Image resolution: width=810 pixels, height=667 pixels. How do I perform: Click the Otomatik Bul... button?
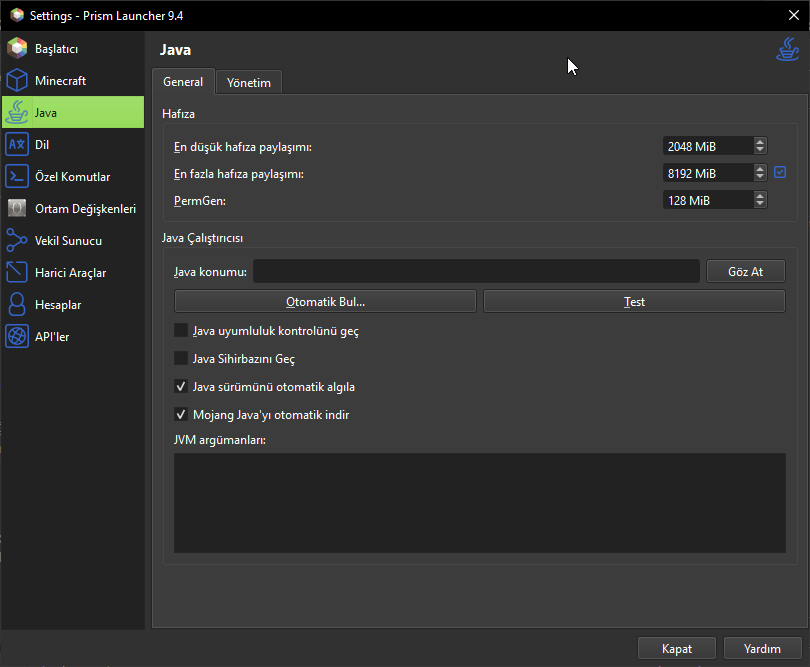[x=325, y=301]
